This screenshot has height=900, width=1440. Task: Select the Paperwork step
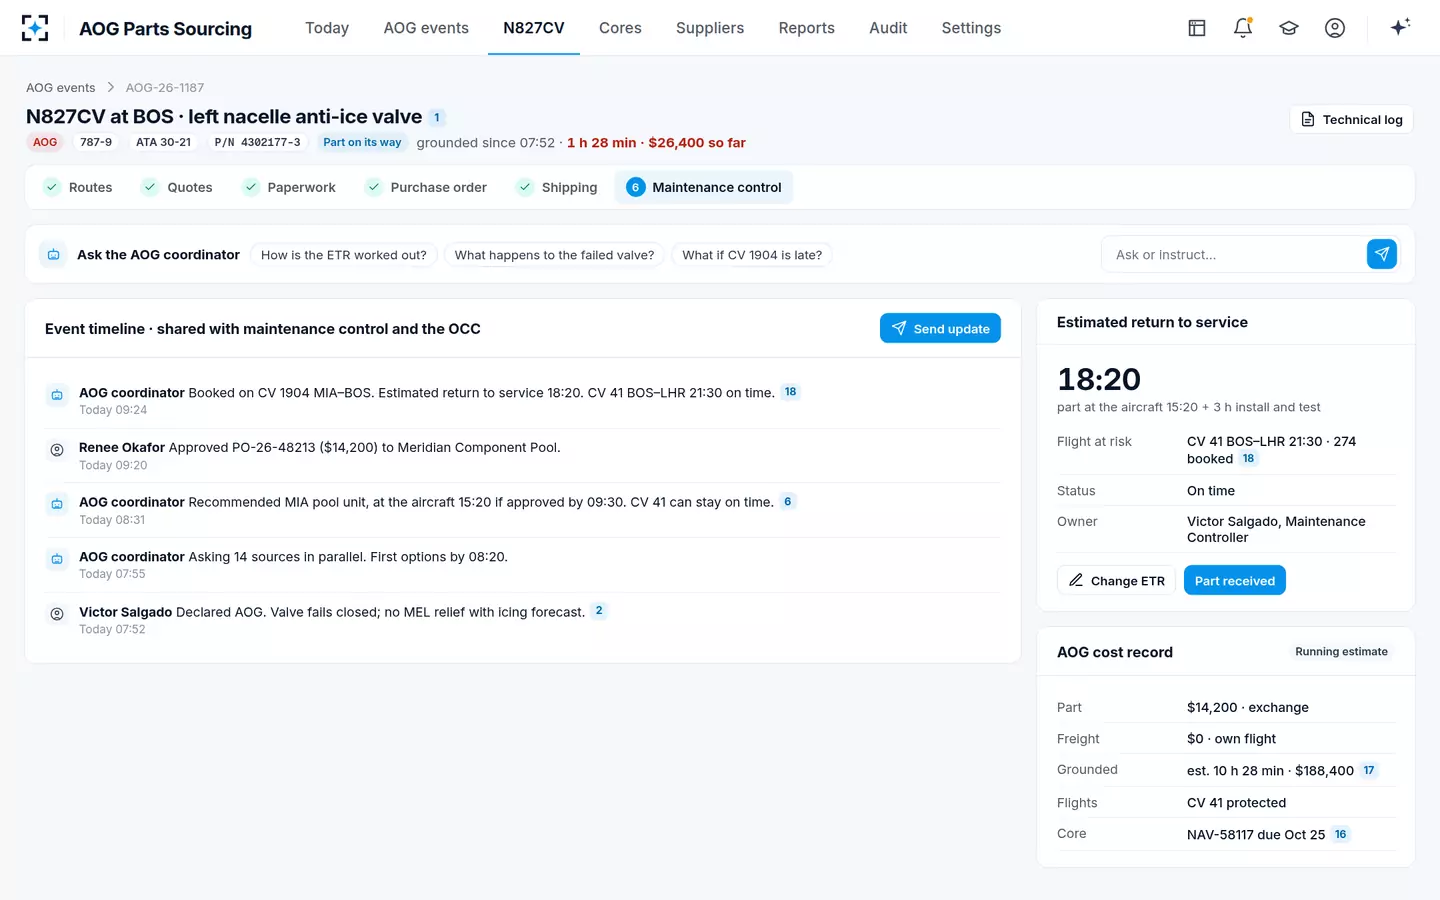(289, 187)
